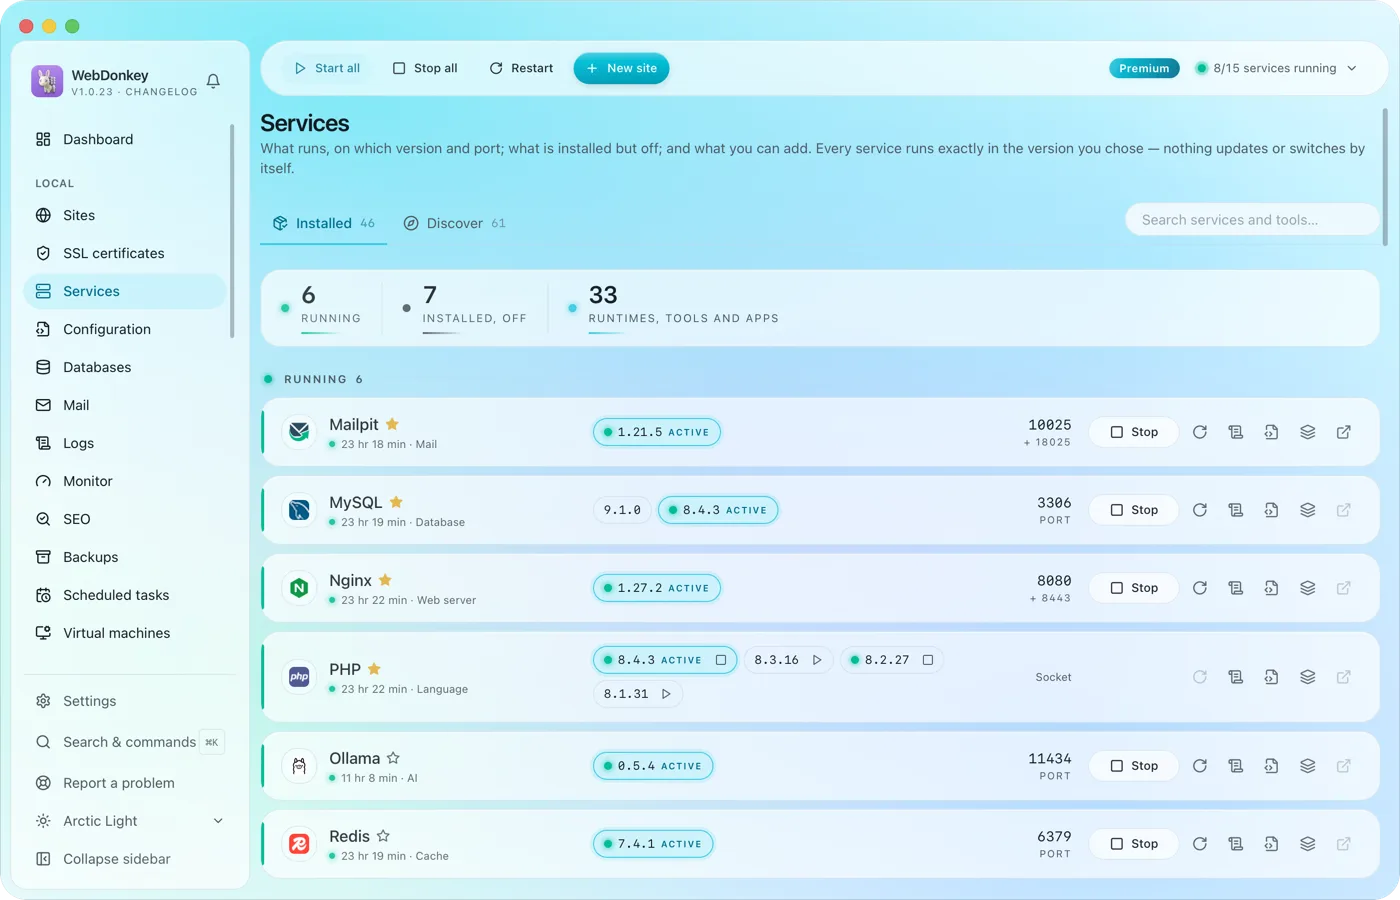This screenshot has height=900, width=1400.
Task: Unfavorite Mailpit with its star
Action: click(392, 424)
